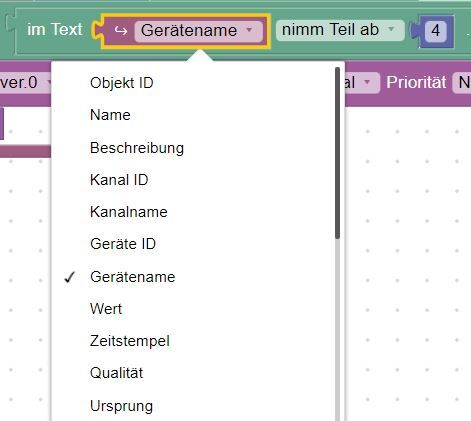Open the Gerätename dropdown arrow in block
The height and width of the screenshot is (421, 471).
(249, 30)
